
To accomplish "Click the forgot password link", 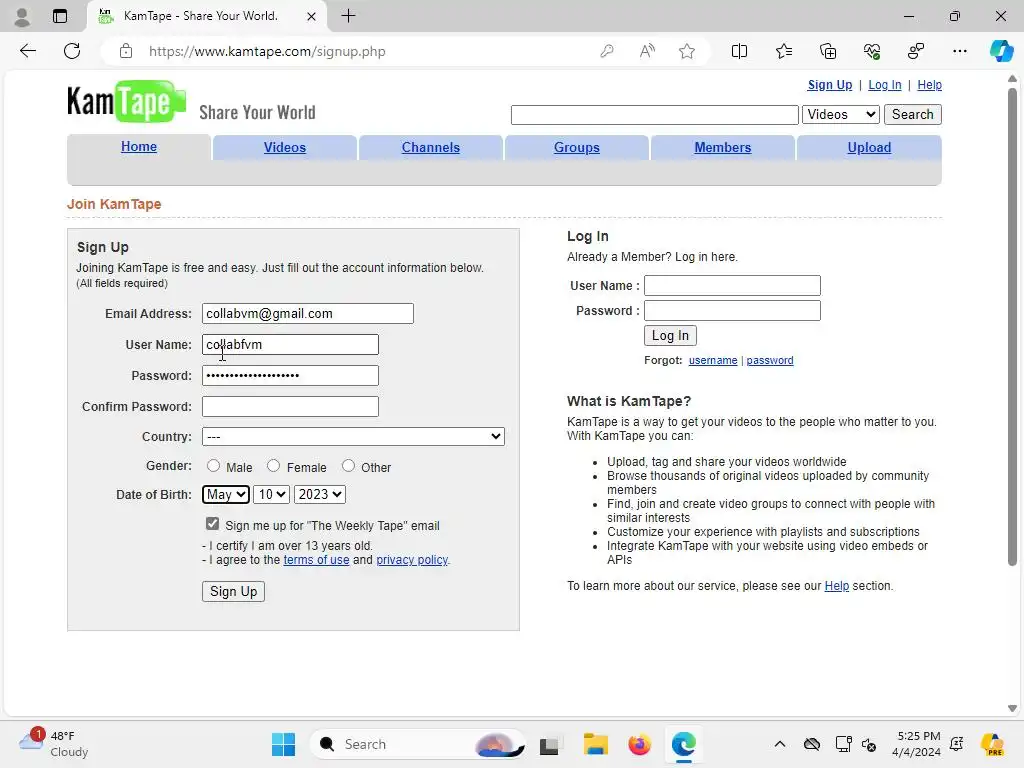I will click(770, 360).
